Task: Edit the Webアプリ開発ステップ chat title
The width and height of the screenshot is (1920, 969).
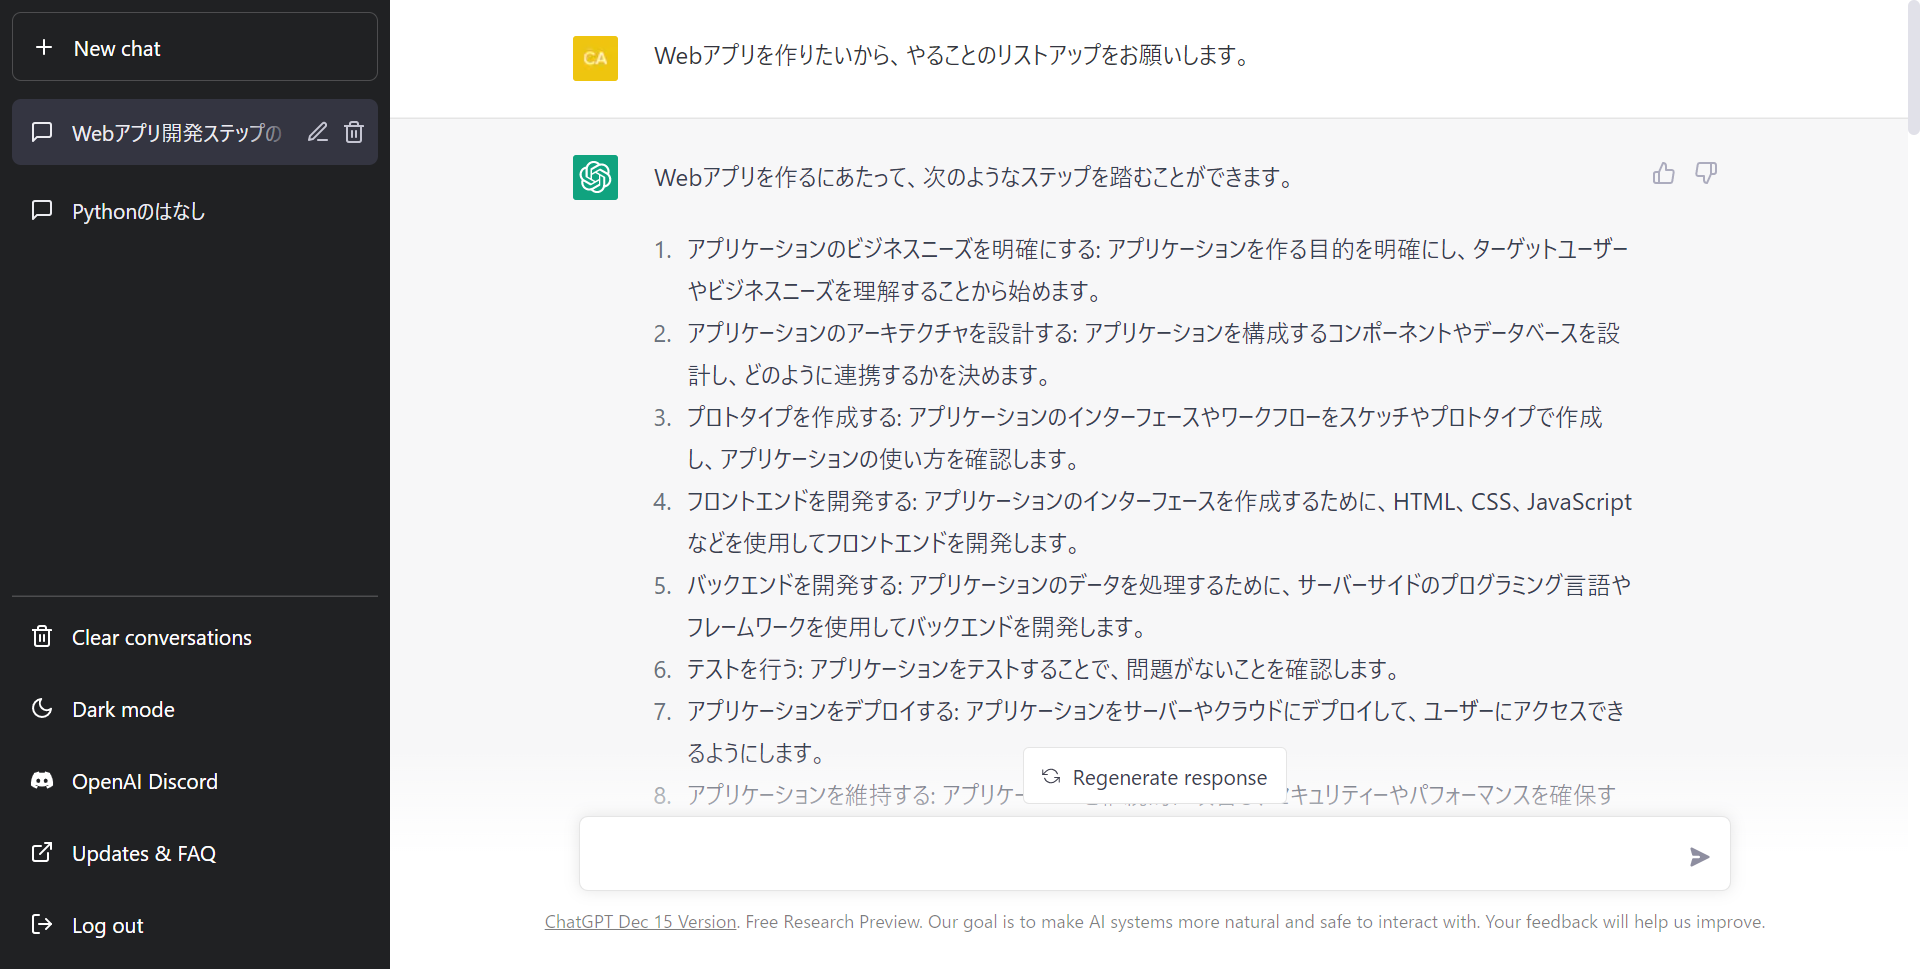Action: coord(317,131)
